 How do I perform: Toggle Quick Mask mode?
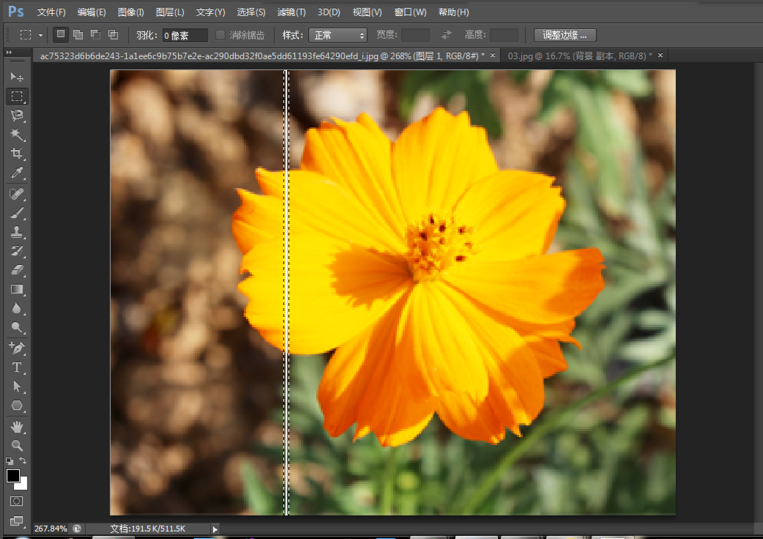(17, 501)
